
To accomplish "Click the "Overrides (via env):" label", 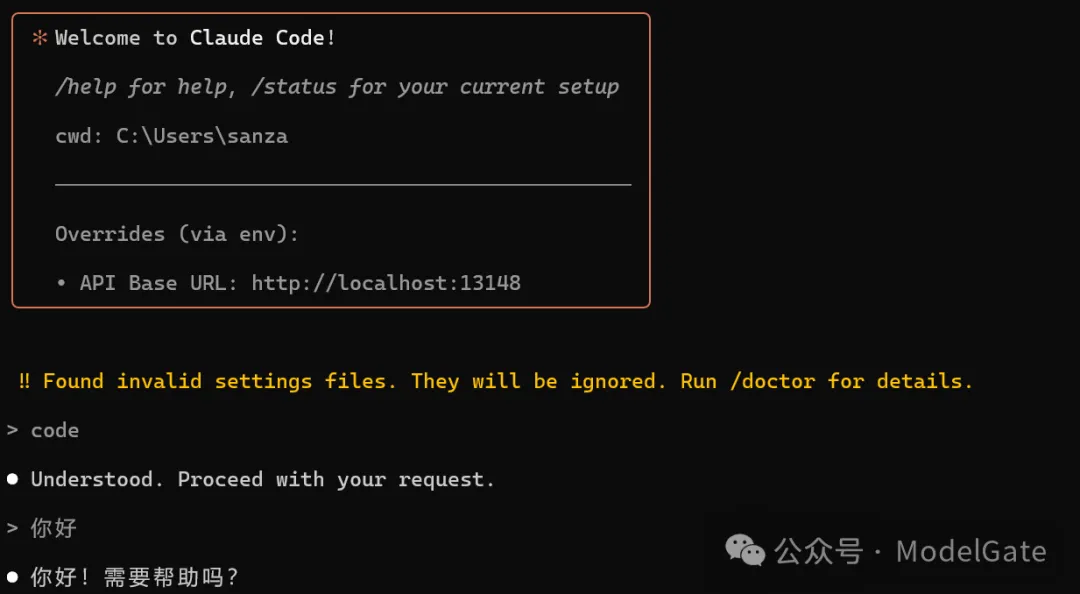I will click(x=177, y=234).
